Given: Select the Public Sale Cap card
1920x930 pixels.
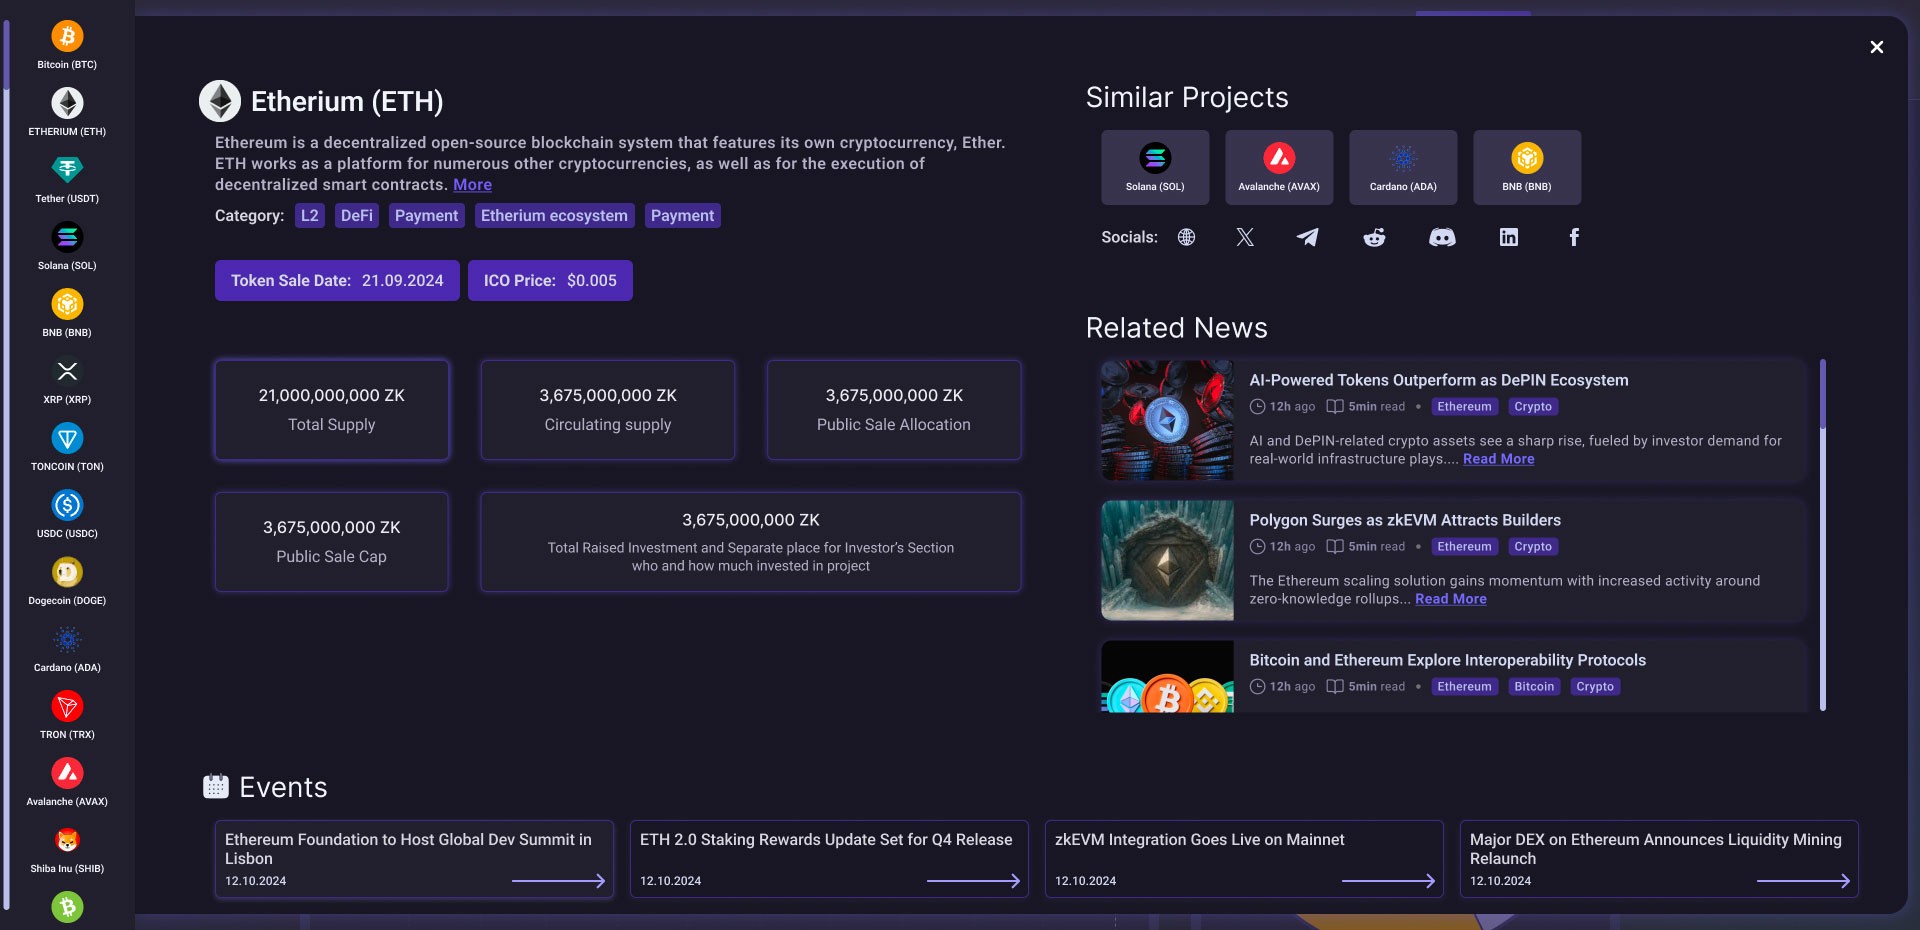Looking at the screenshot, I should point(332,542).
